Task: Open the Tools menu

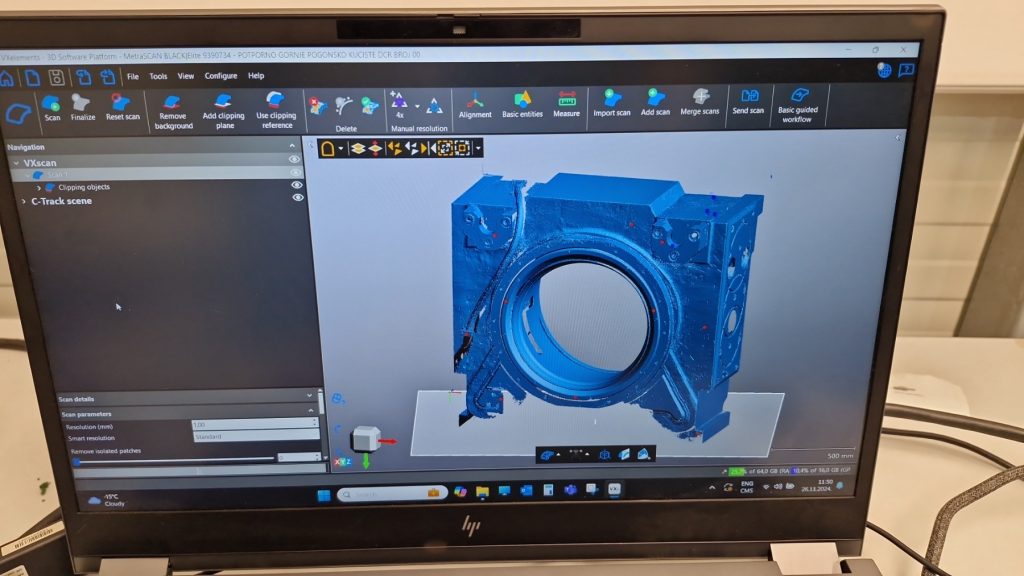Action: [158, 76]
